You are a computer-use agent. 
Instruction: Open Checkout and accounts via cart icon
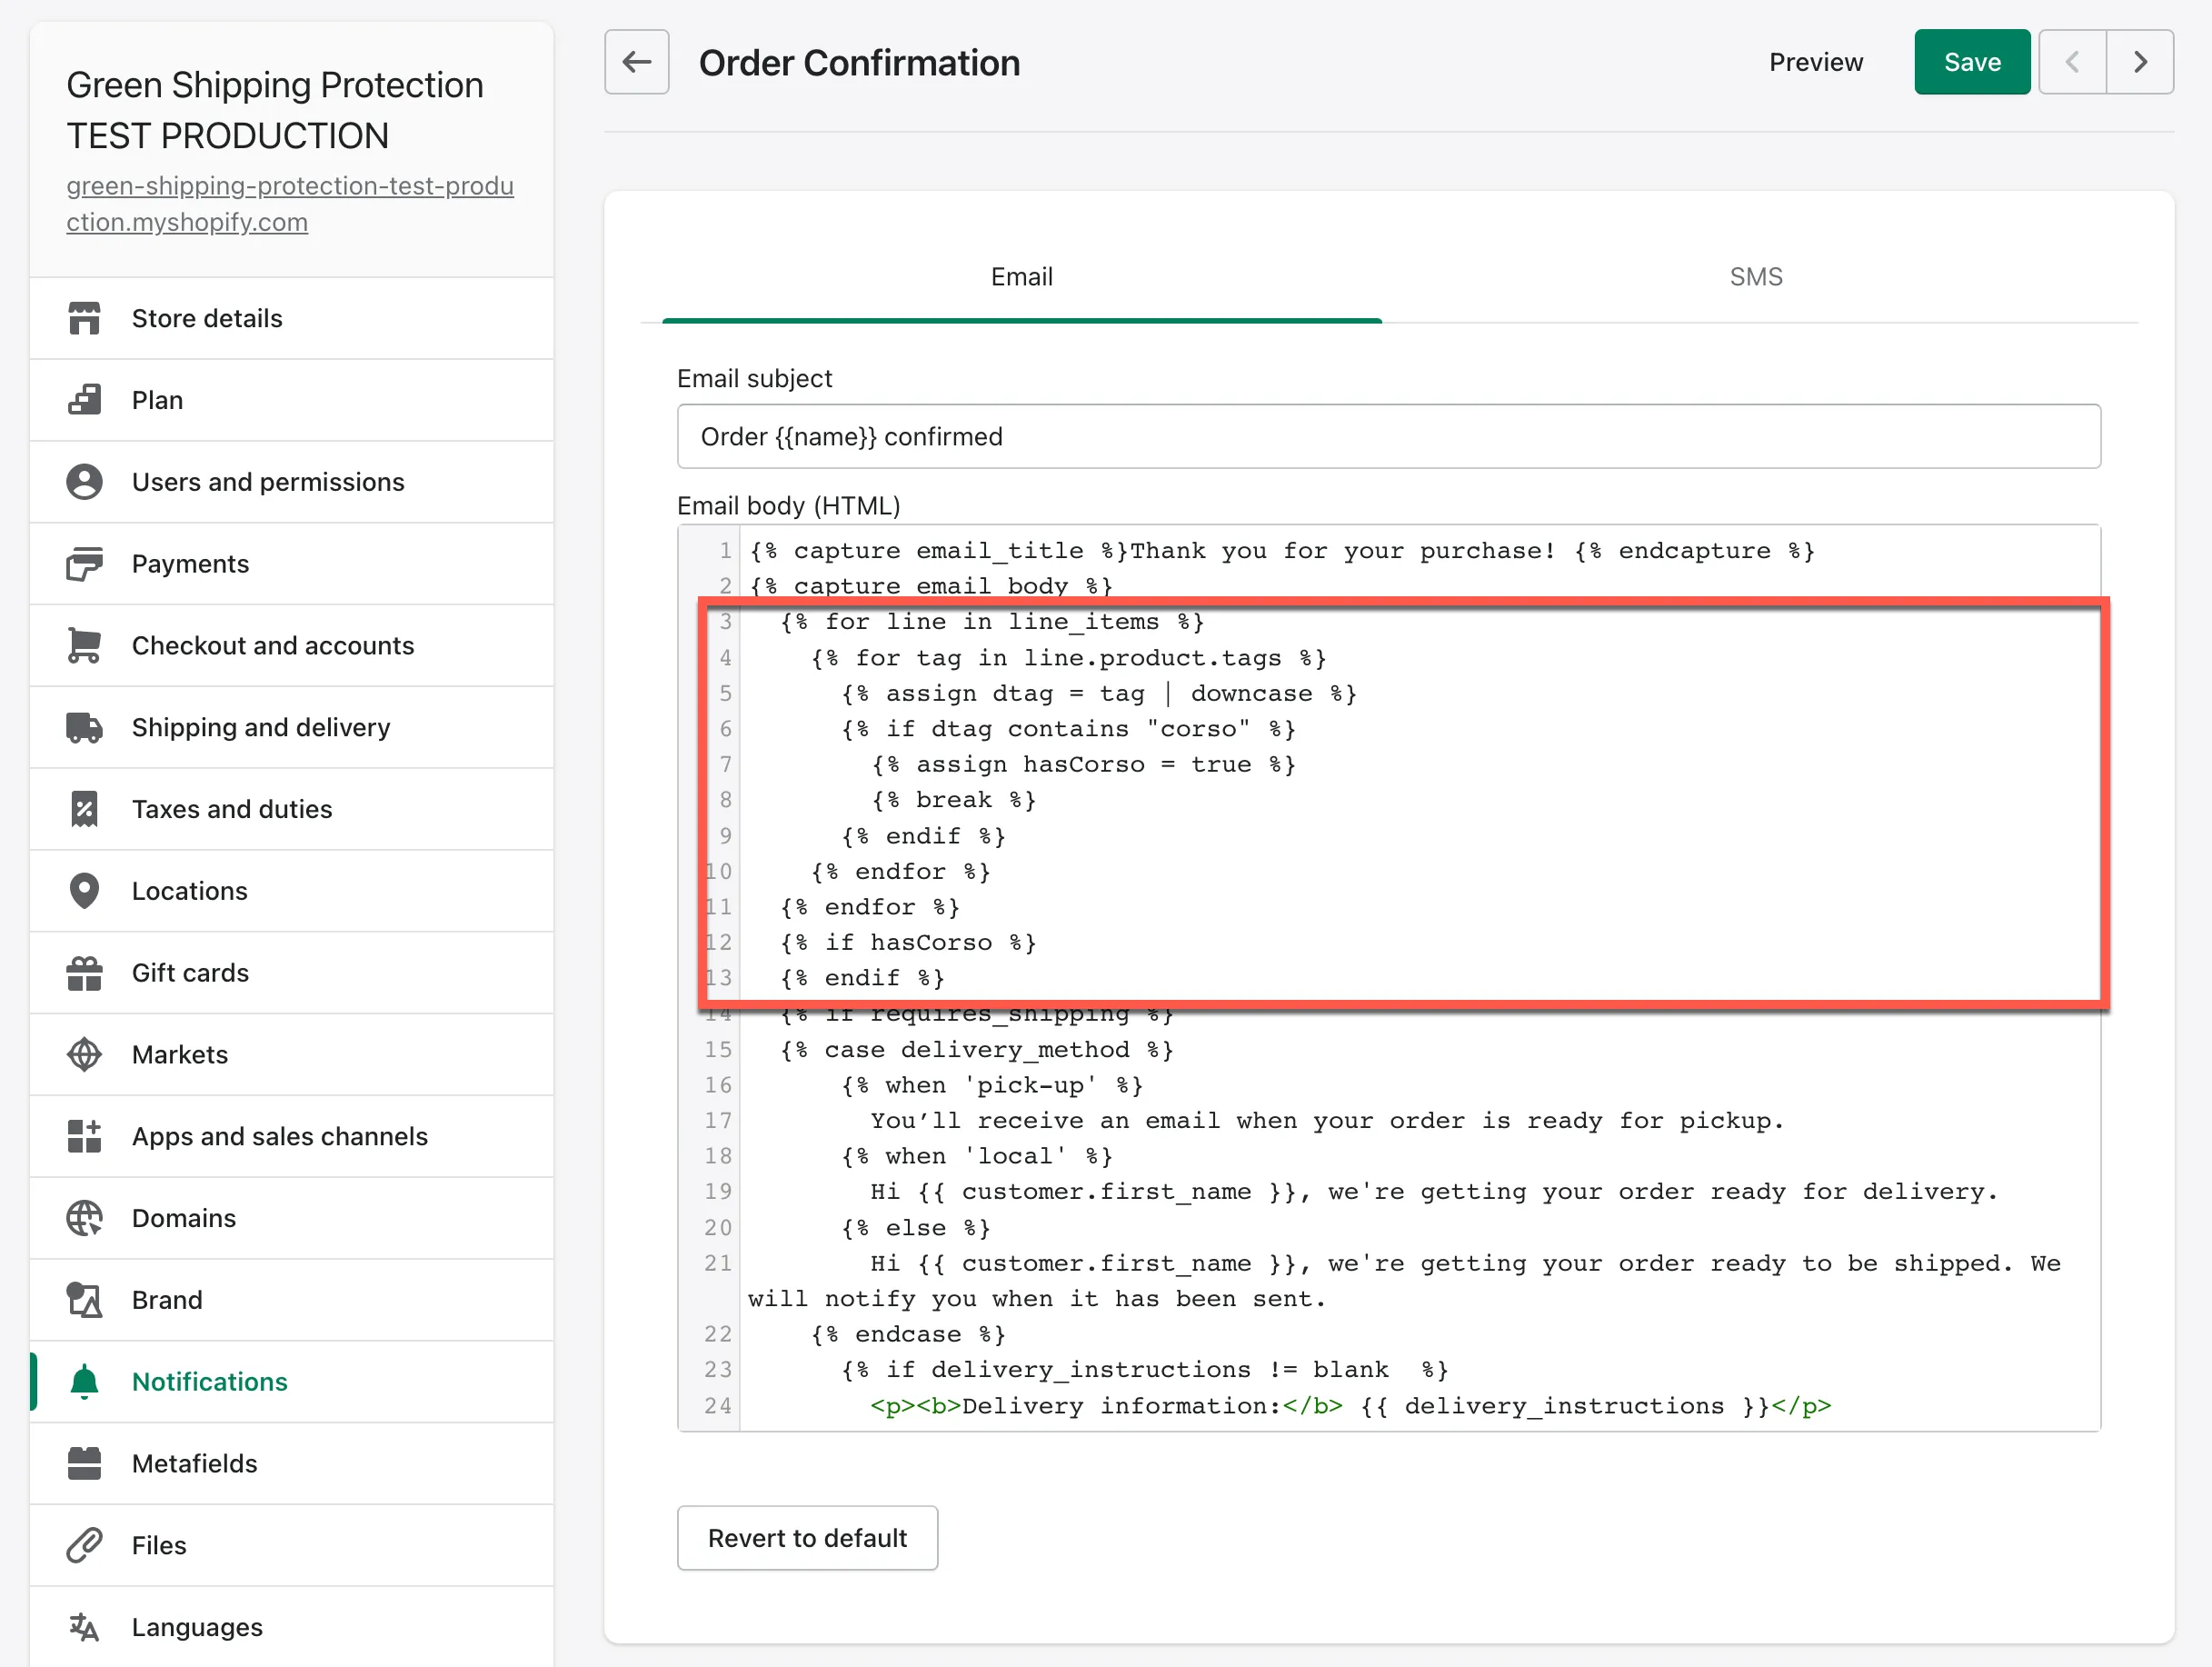point(84,645)
